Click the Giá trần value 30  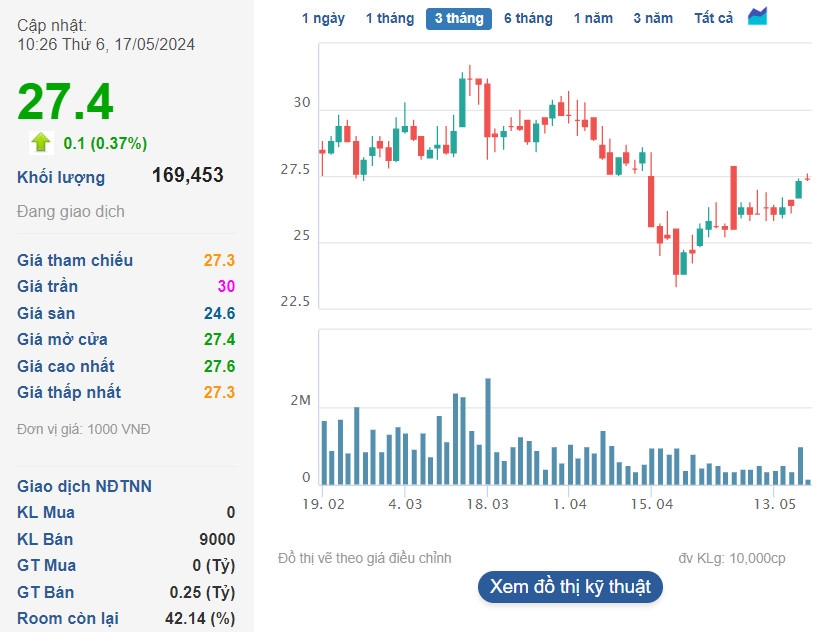[226, 287]
